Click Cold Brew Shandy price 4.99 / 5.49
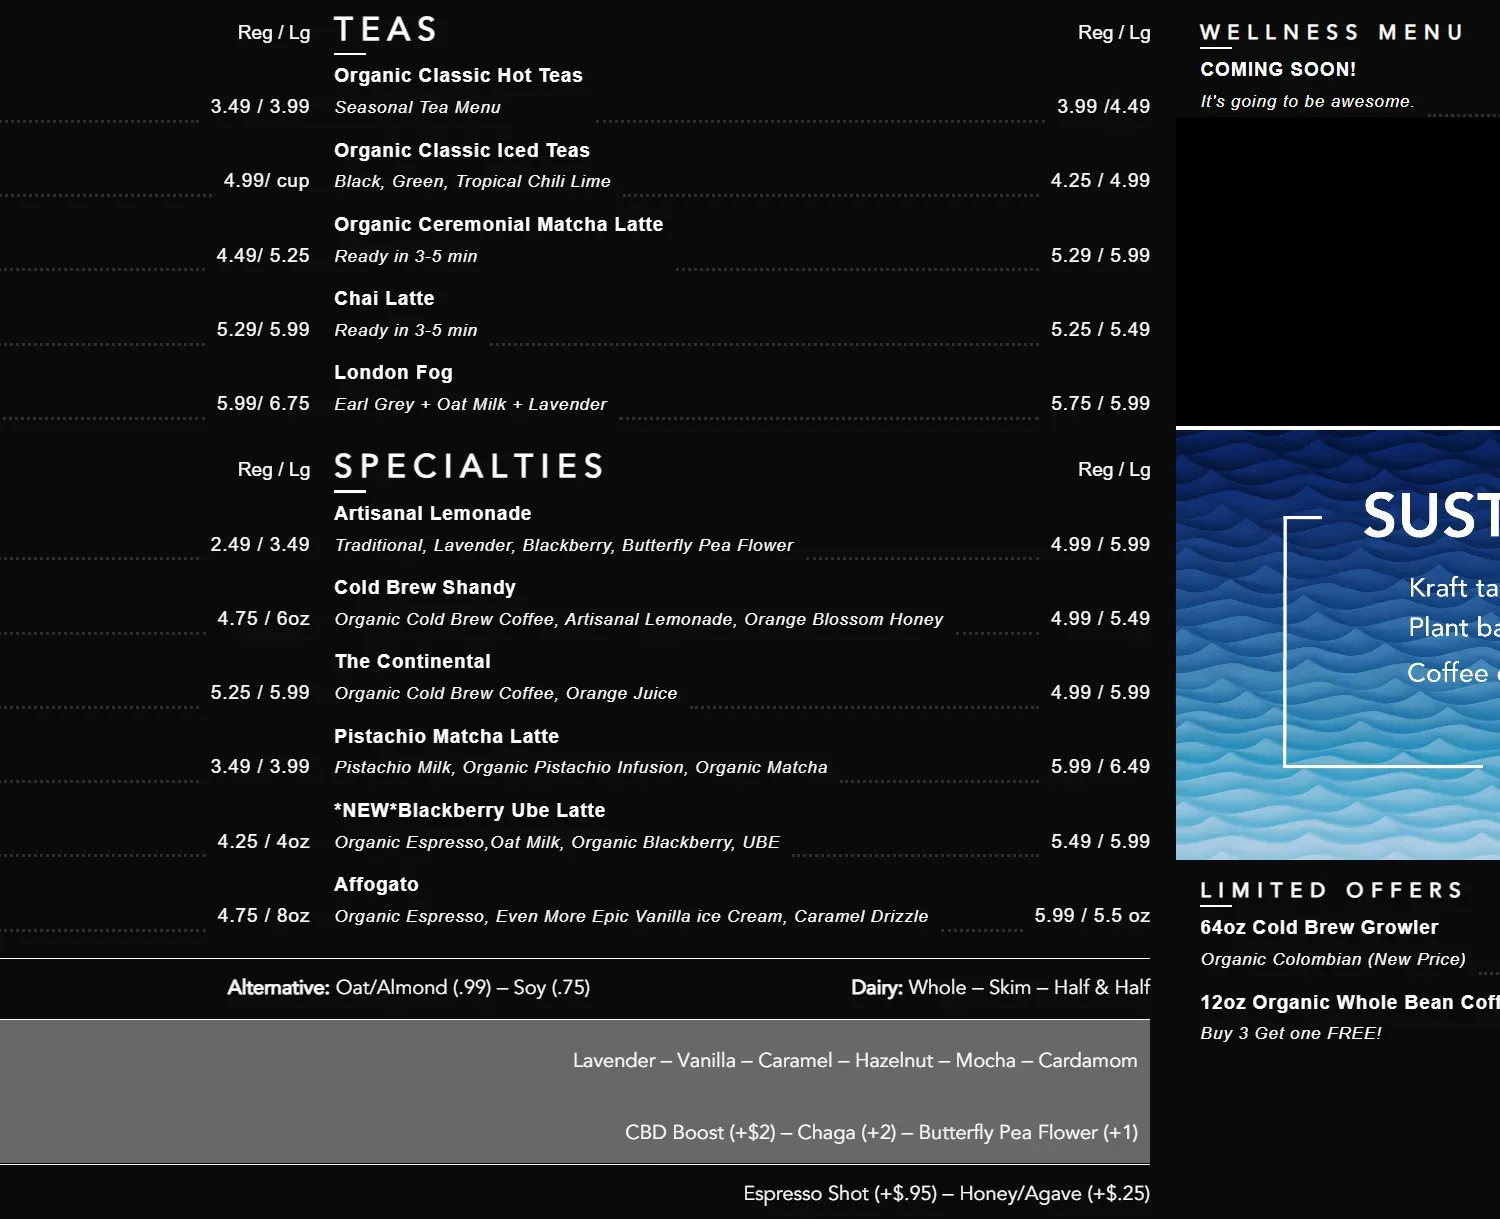Viewport: 1500px width, 1219px height. (x=1100, y=618)
